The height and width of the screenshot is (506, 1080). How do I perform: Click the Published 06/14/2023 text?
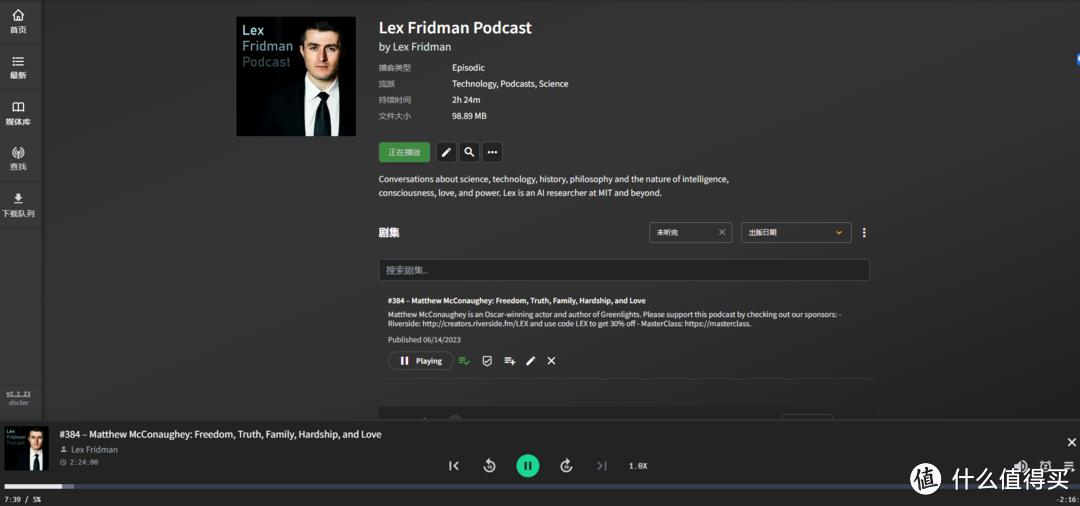coord(424,339)
